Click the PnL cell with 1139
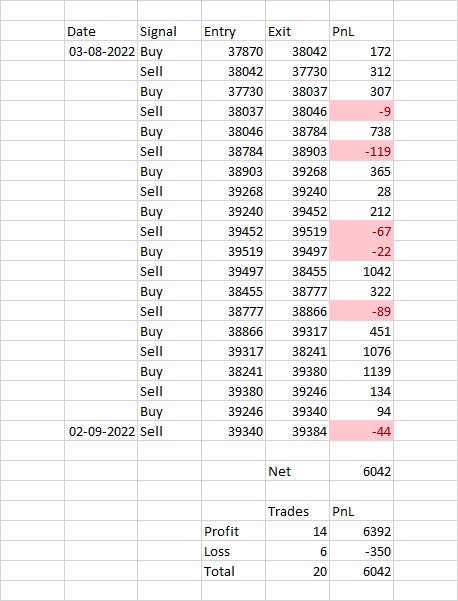 [x=361, y=371]
